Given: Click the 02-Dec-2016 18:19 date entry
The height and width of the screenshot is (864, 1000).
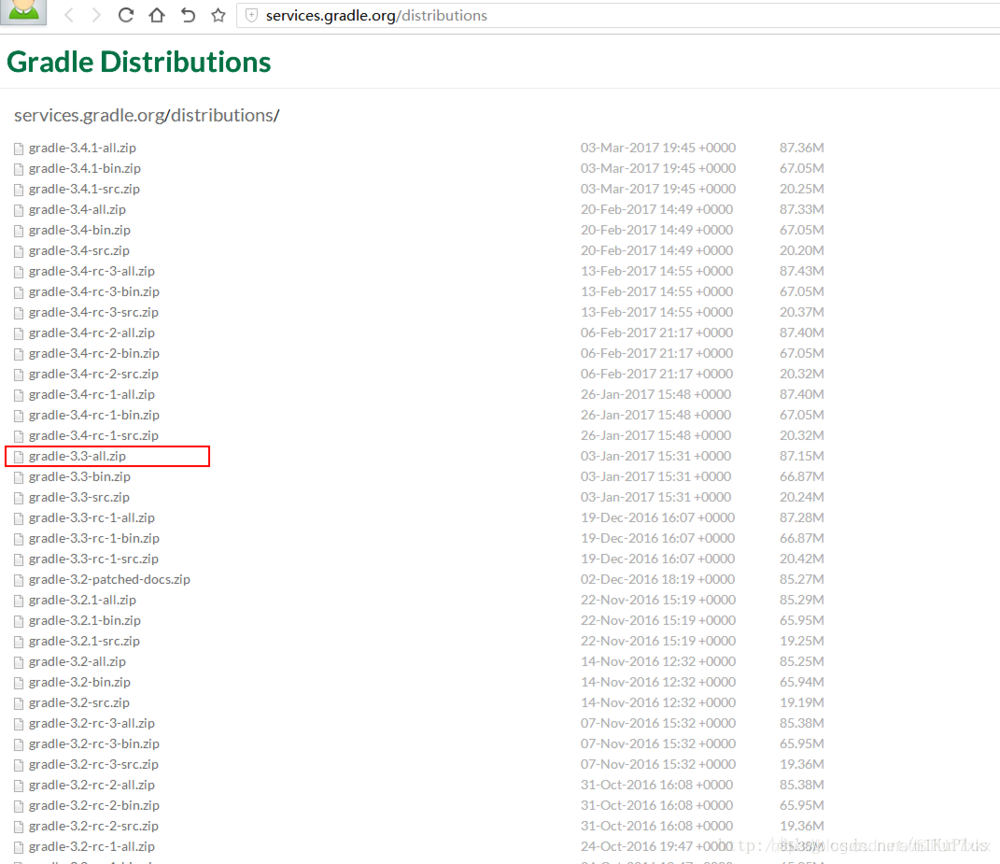Looking at the screenshot, I should coord(658,580).
